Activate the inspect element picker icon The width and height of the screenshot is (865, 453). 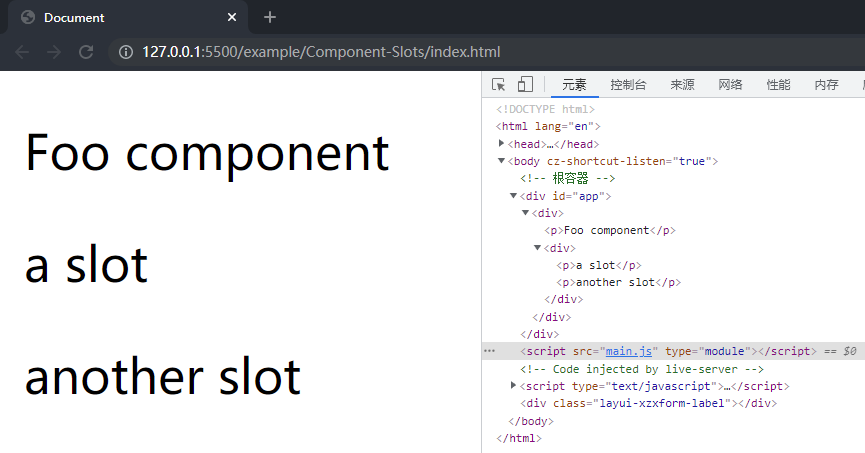pyautogui.click(x=498, y=84)
